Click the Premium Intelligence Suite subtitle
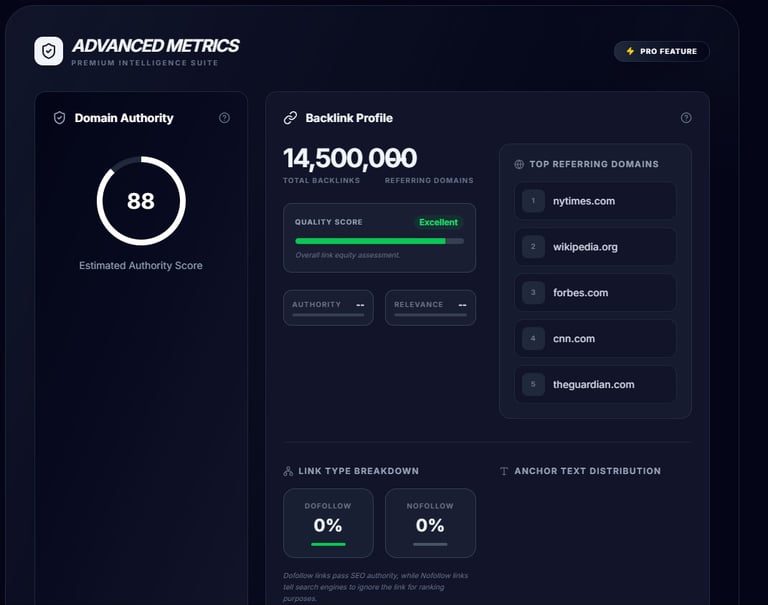The height and width of the screenshot is (605, 768). tap(144, 63)
